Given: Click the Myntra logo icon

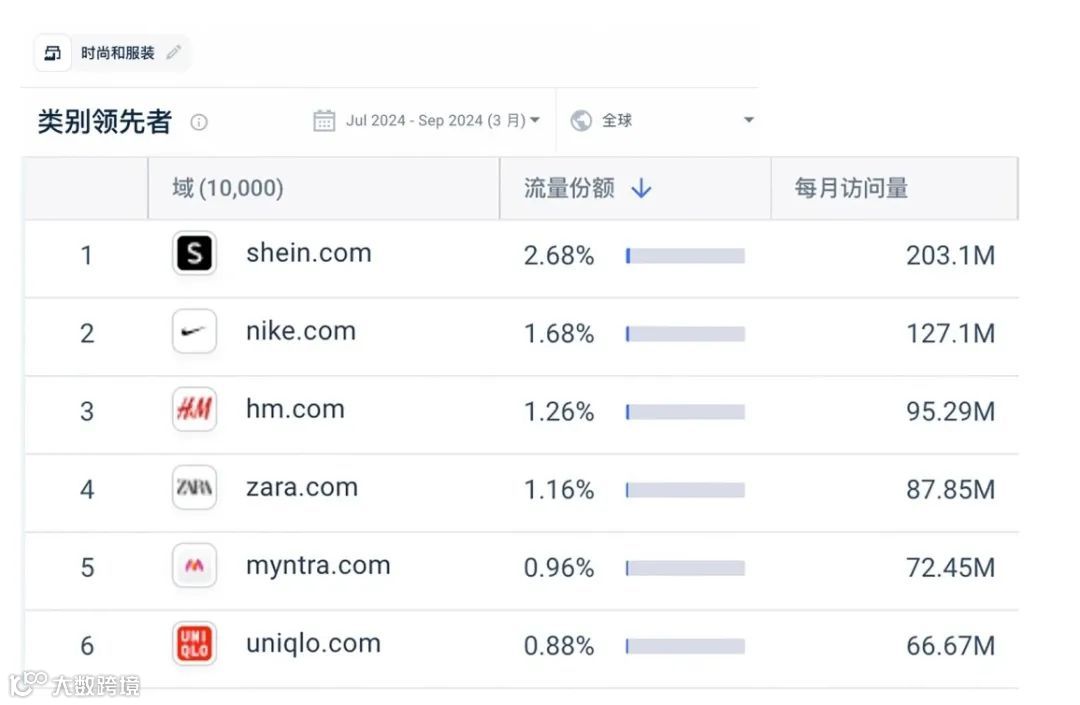Looking at the screenshot, I should coord(194,565).
